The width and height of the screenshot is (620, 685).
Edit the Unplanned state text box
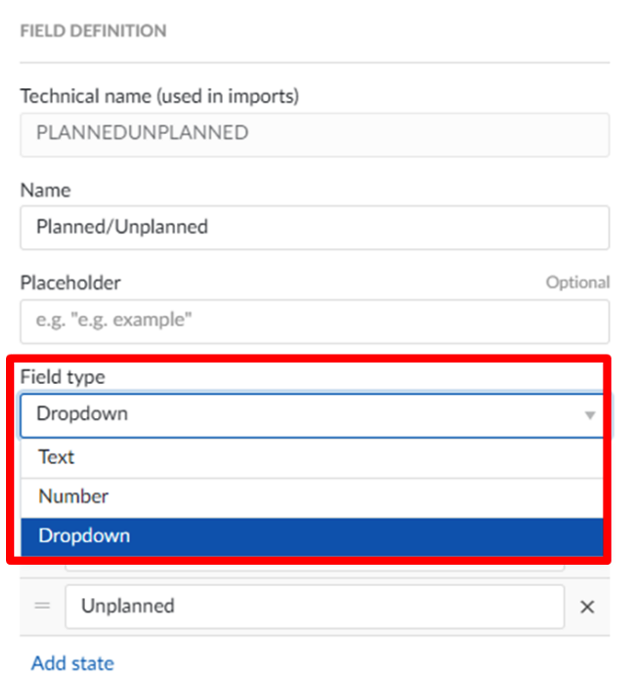point(314,606)
